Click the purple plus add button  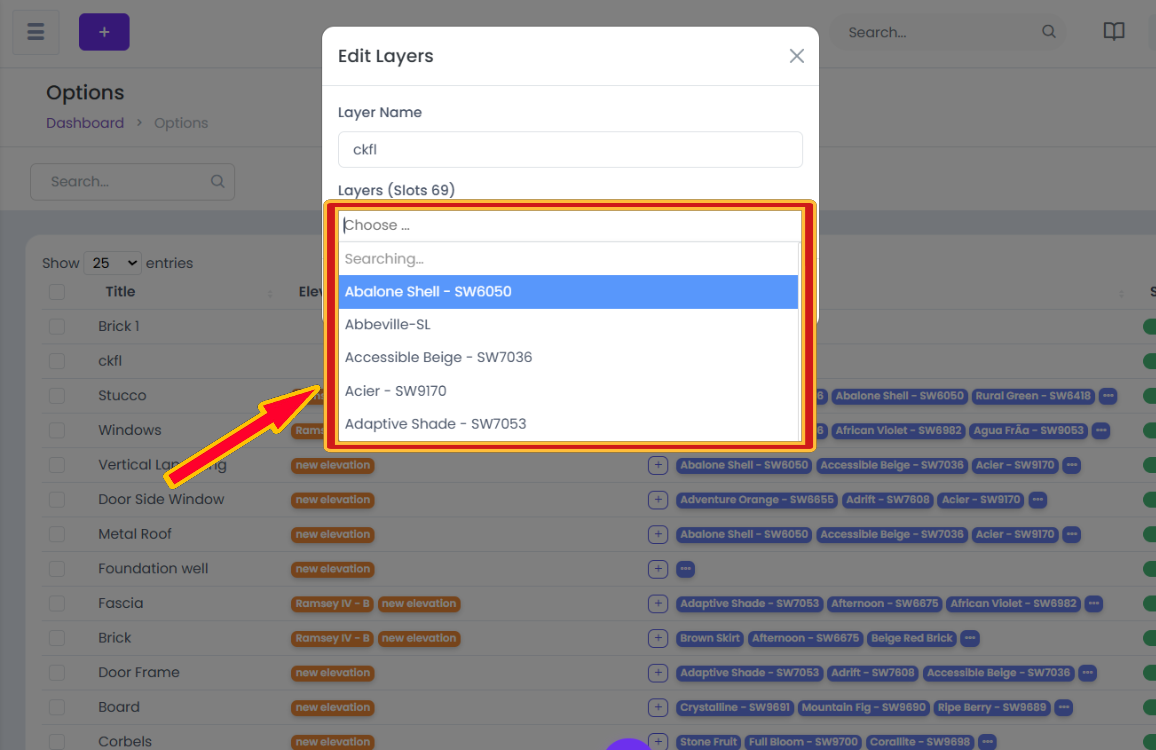point(104,32)
